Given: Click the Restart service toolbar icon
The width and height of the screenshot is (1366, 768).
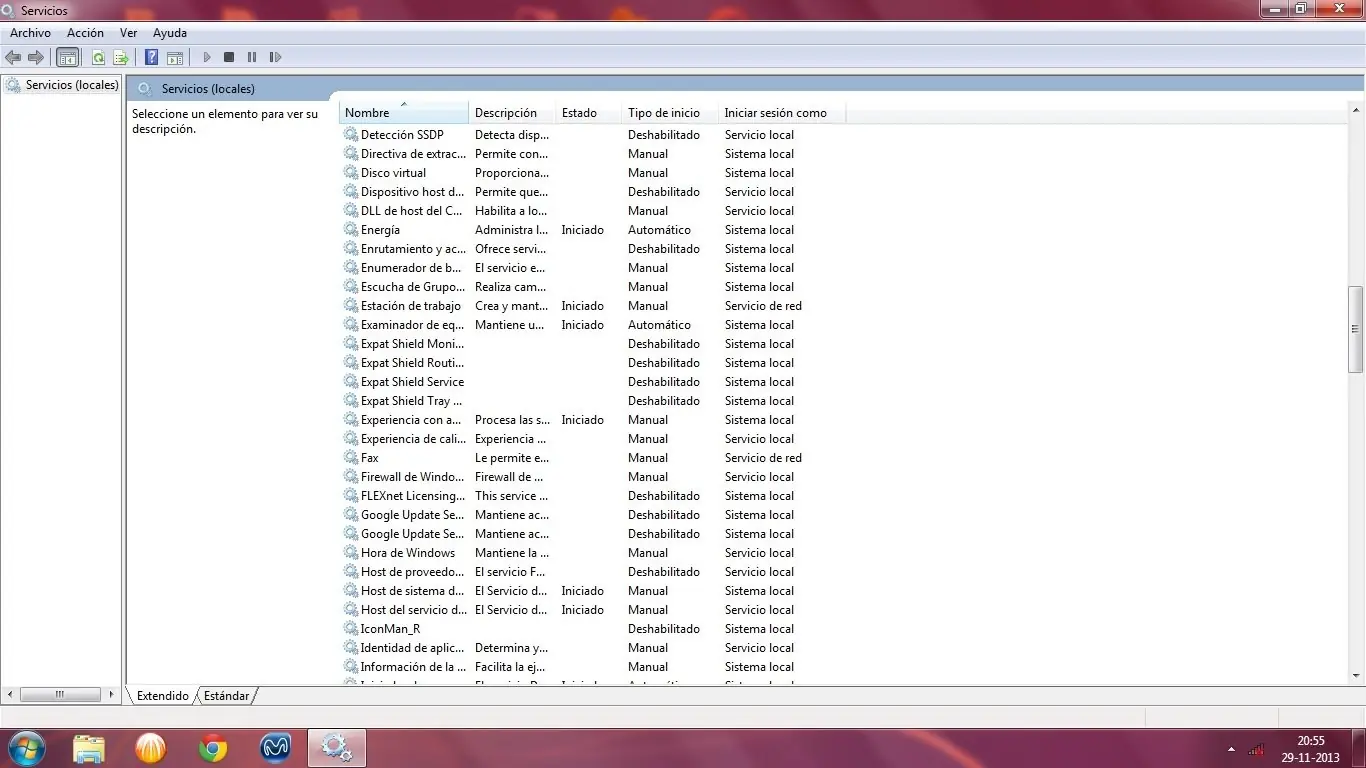Looking at the screenshot, I should pyautogui.click(x=276, y=57).
